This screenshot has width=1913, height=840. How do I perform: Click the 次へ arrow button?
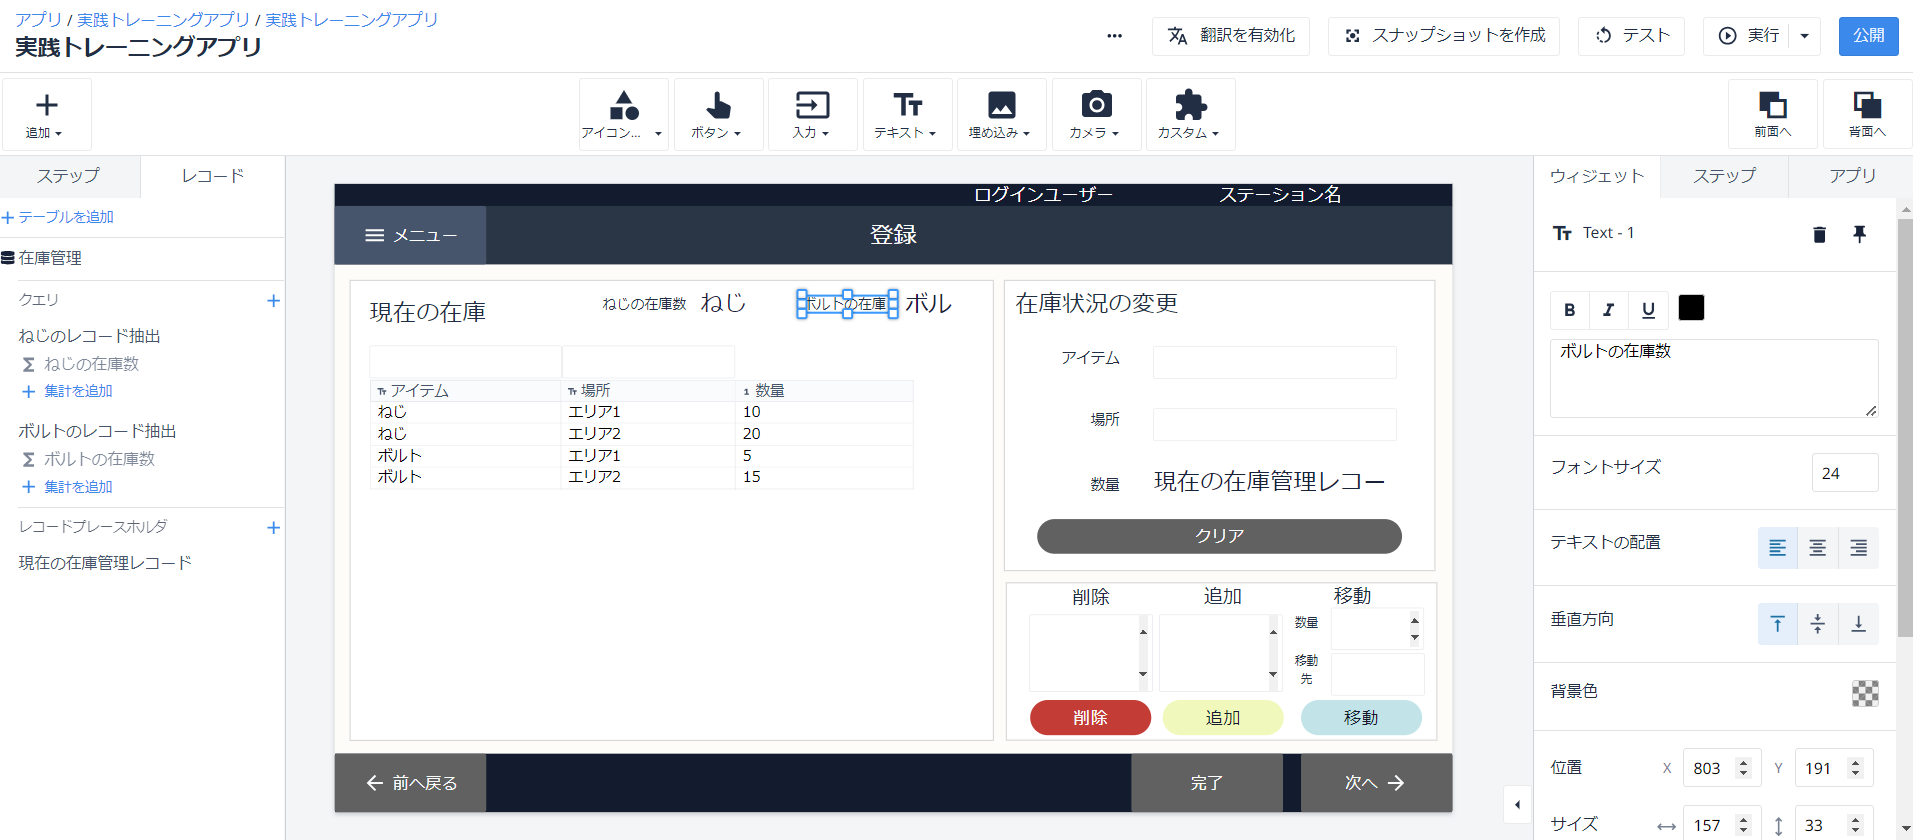pos(1376,783)
